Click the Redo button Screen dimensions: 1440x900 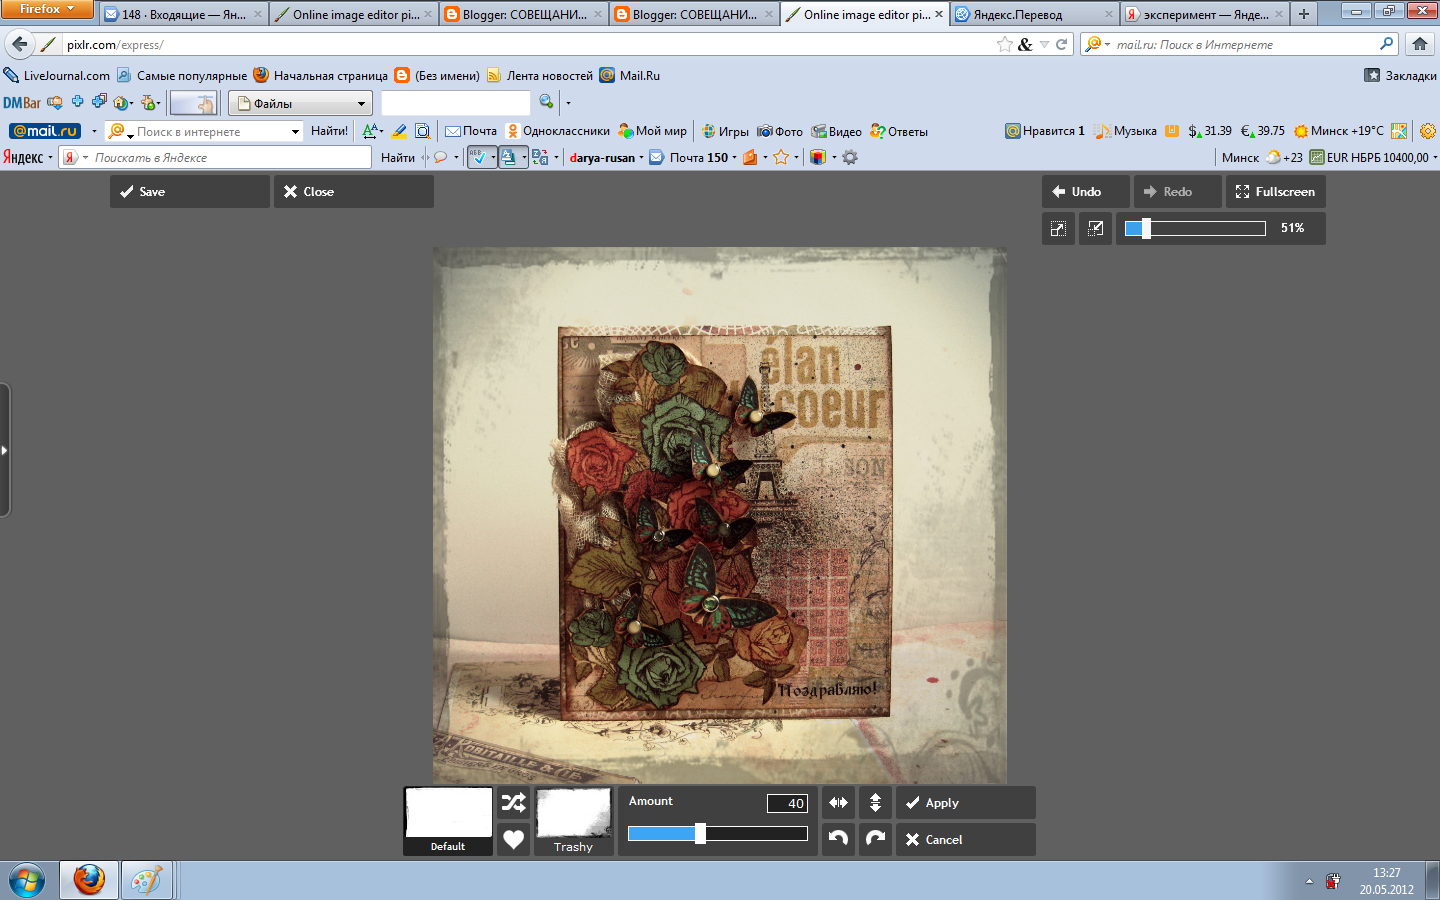coord(1177,192)
